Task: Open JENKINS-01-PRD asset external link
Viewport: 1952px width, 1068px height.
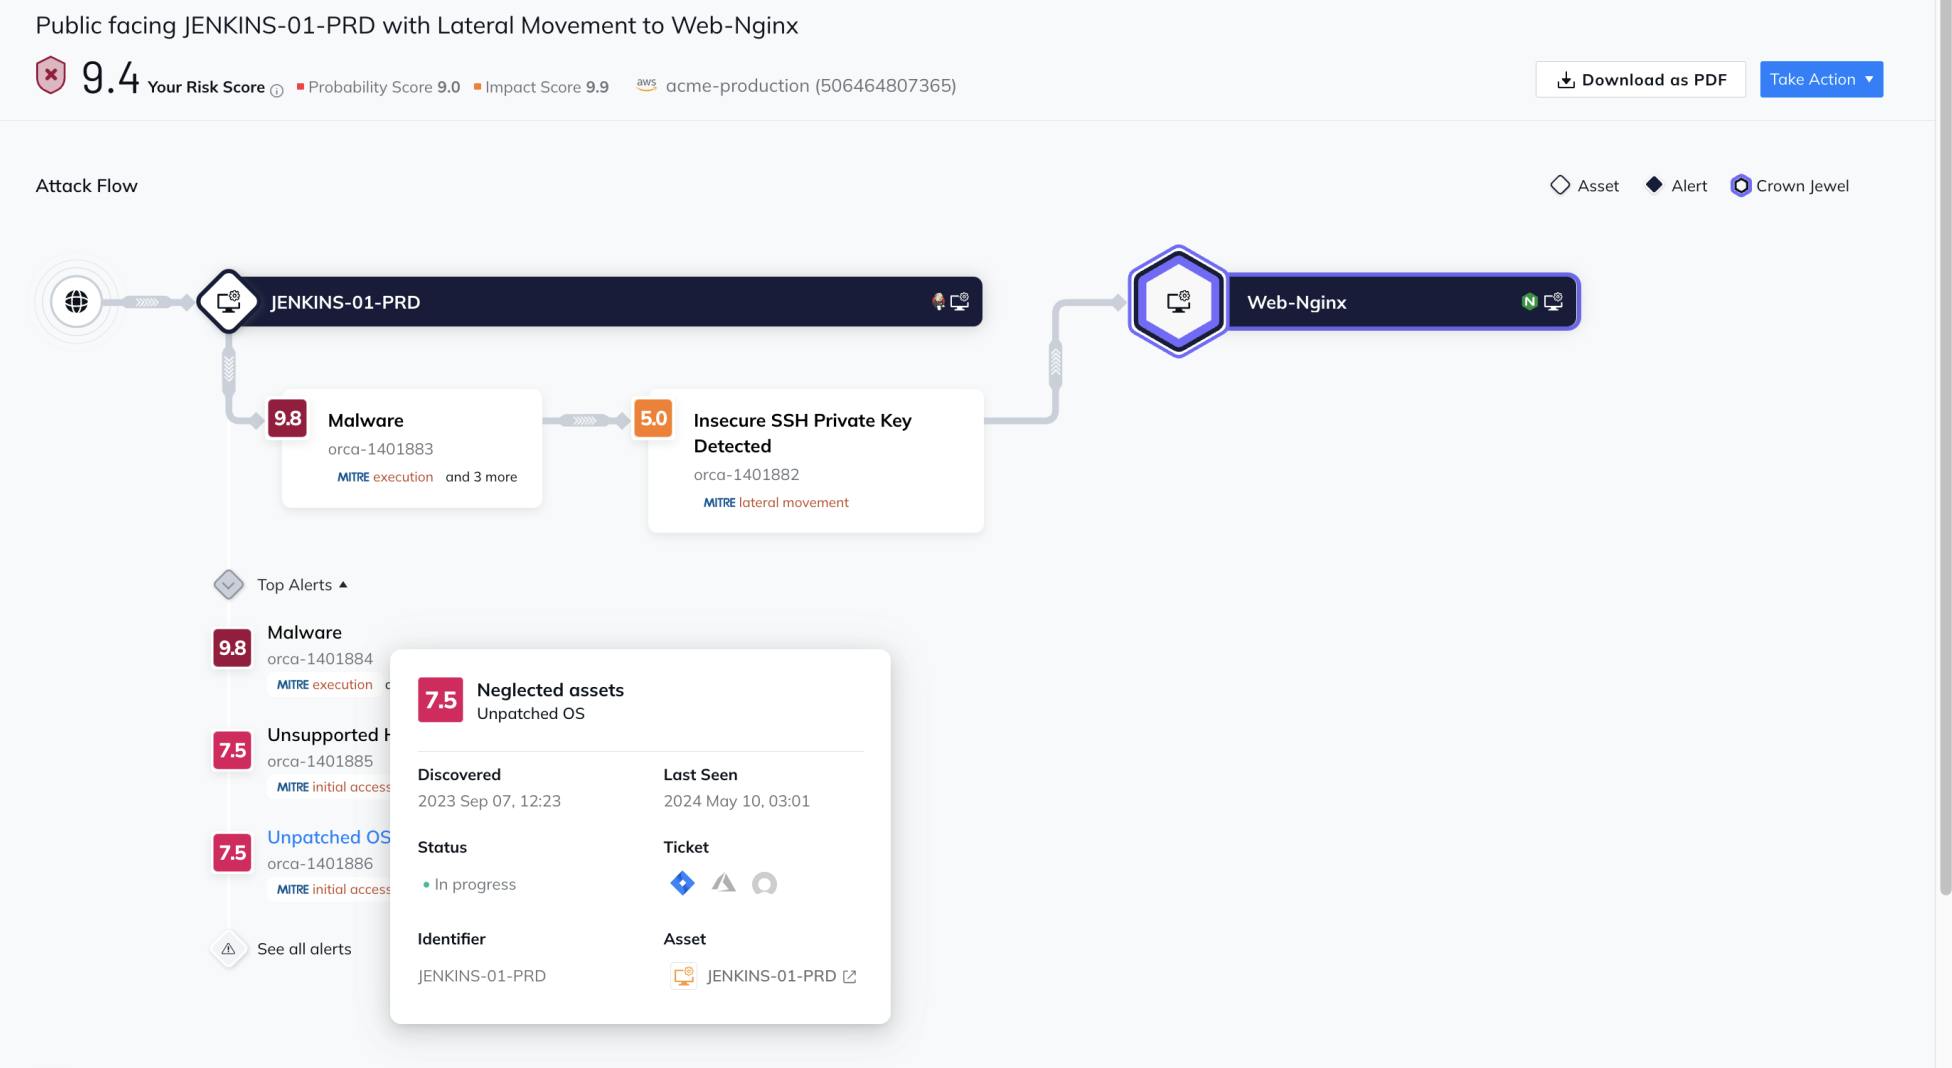Action: [849, 976]
